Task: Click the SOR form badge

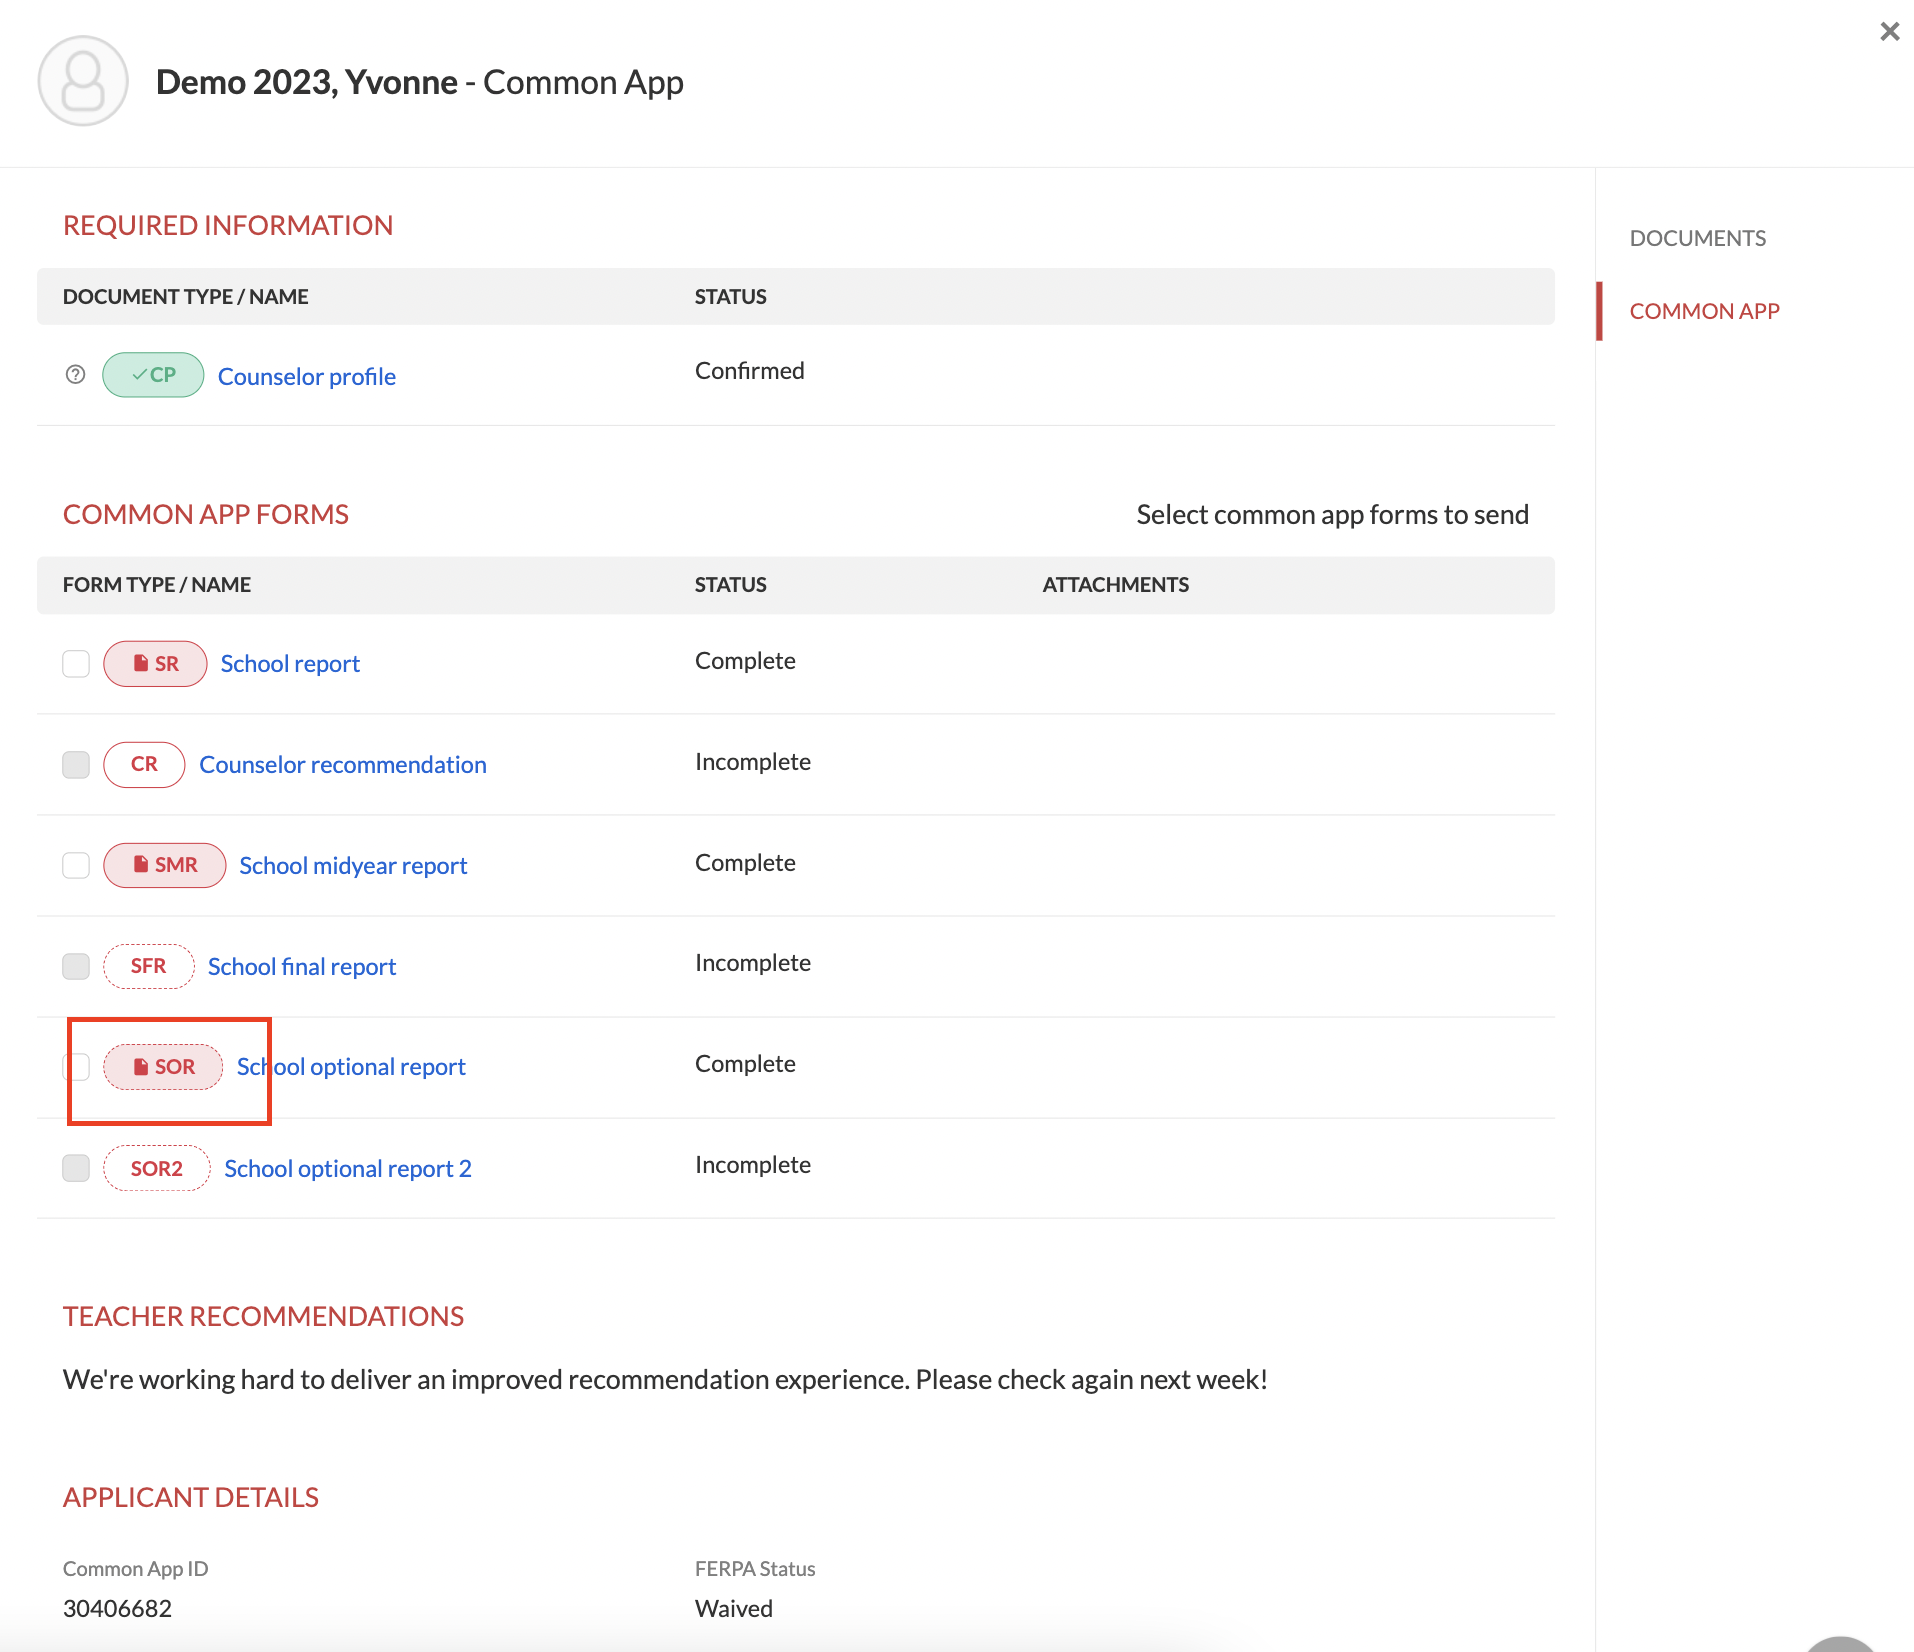Action: [x=163, y=1067]
